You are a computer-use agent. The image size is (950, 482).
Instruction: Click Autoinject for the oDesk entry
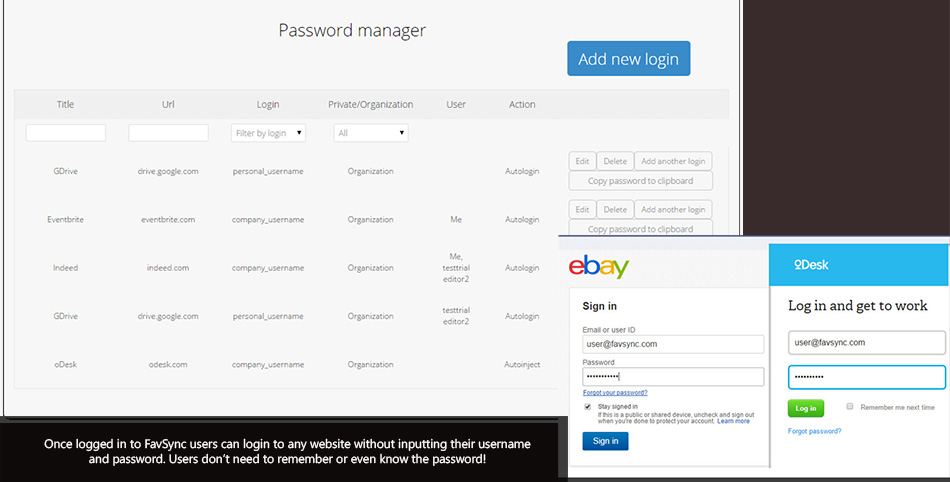(522, 365)
